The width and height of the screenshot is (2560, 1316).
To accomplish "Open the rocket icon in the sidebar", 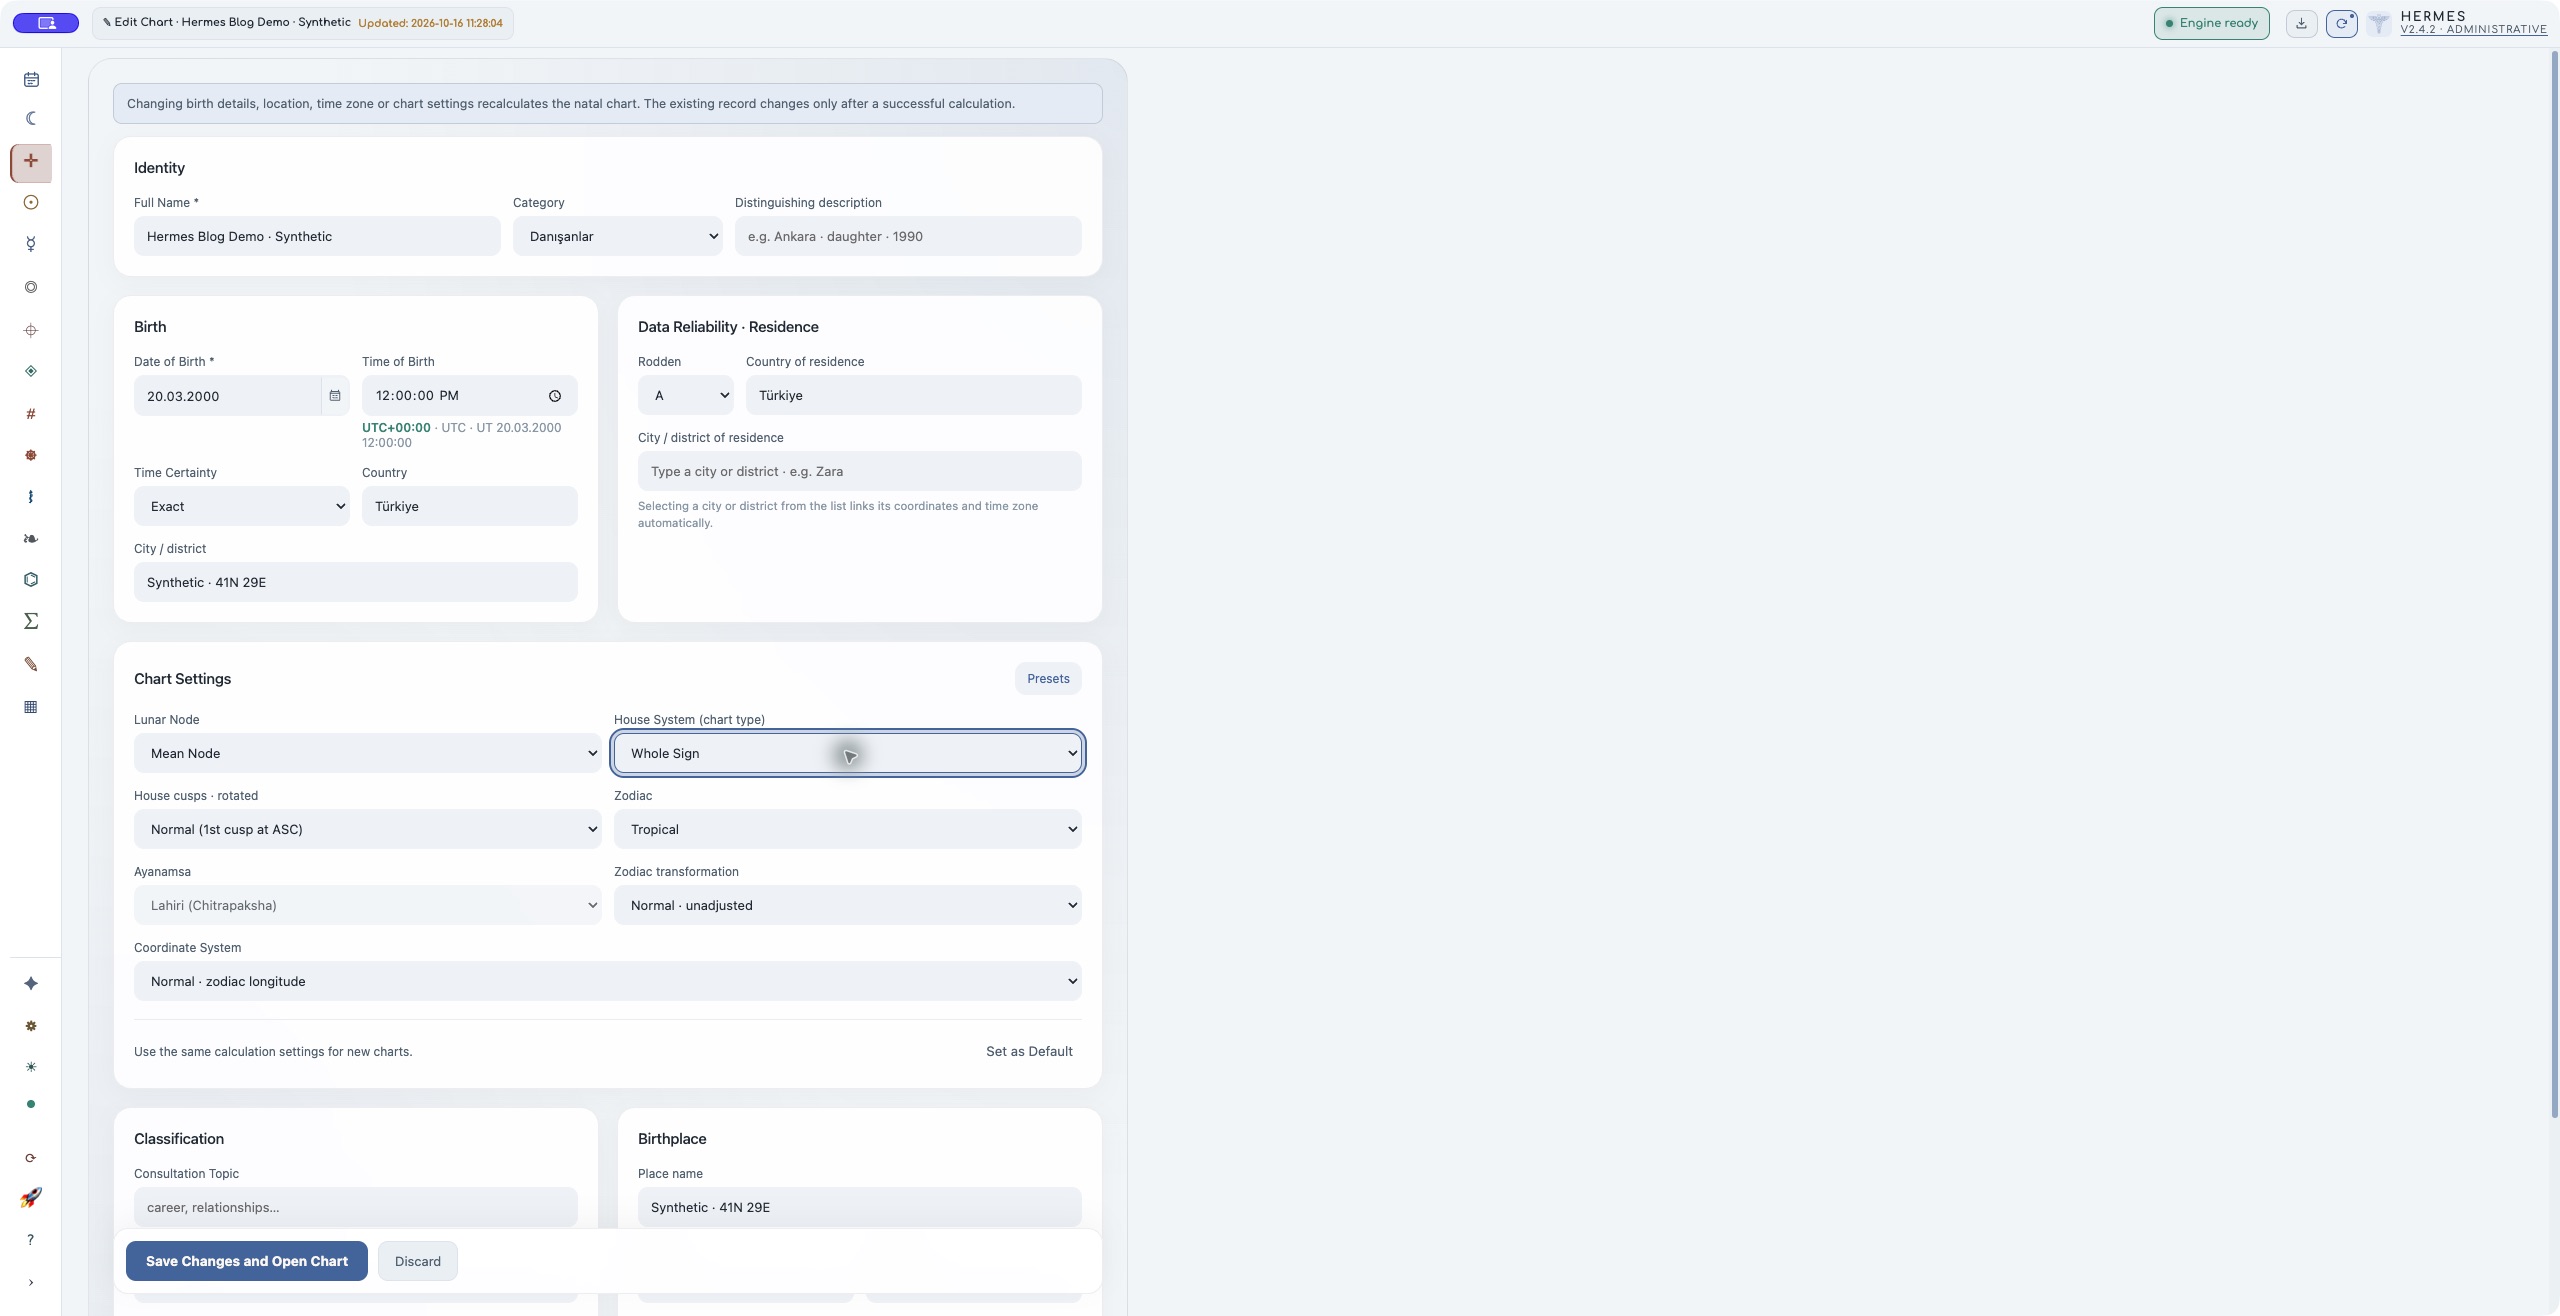I will point(31,1197).
